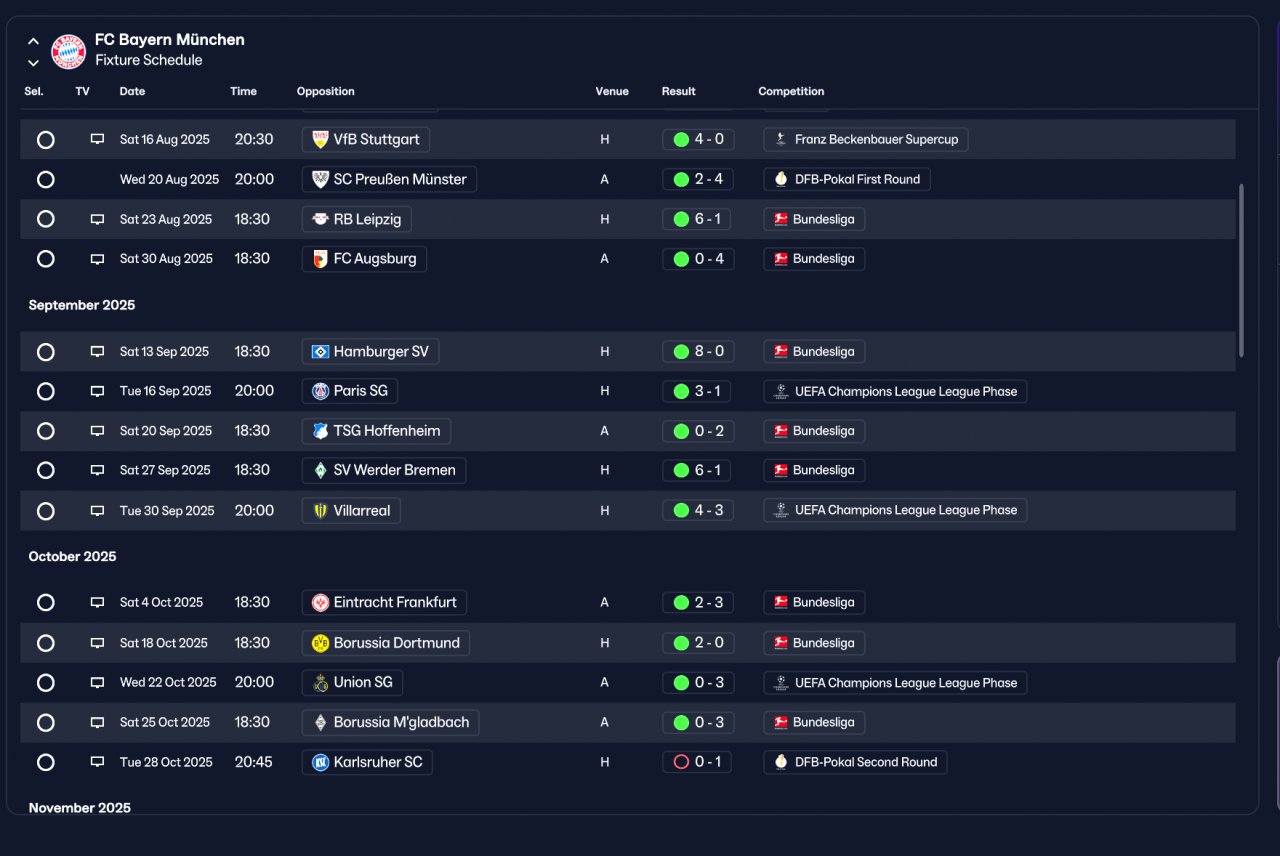Screen dimensions: 1280x856
Task: Click the Borussia Dortmund club badge
Action: [320, 643]
